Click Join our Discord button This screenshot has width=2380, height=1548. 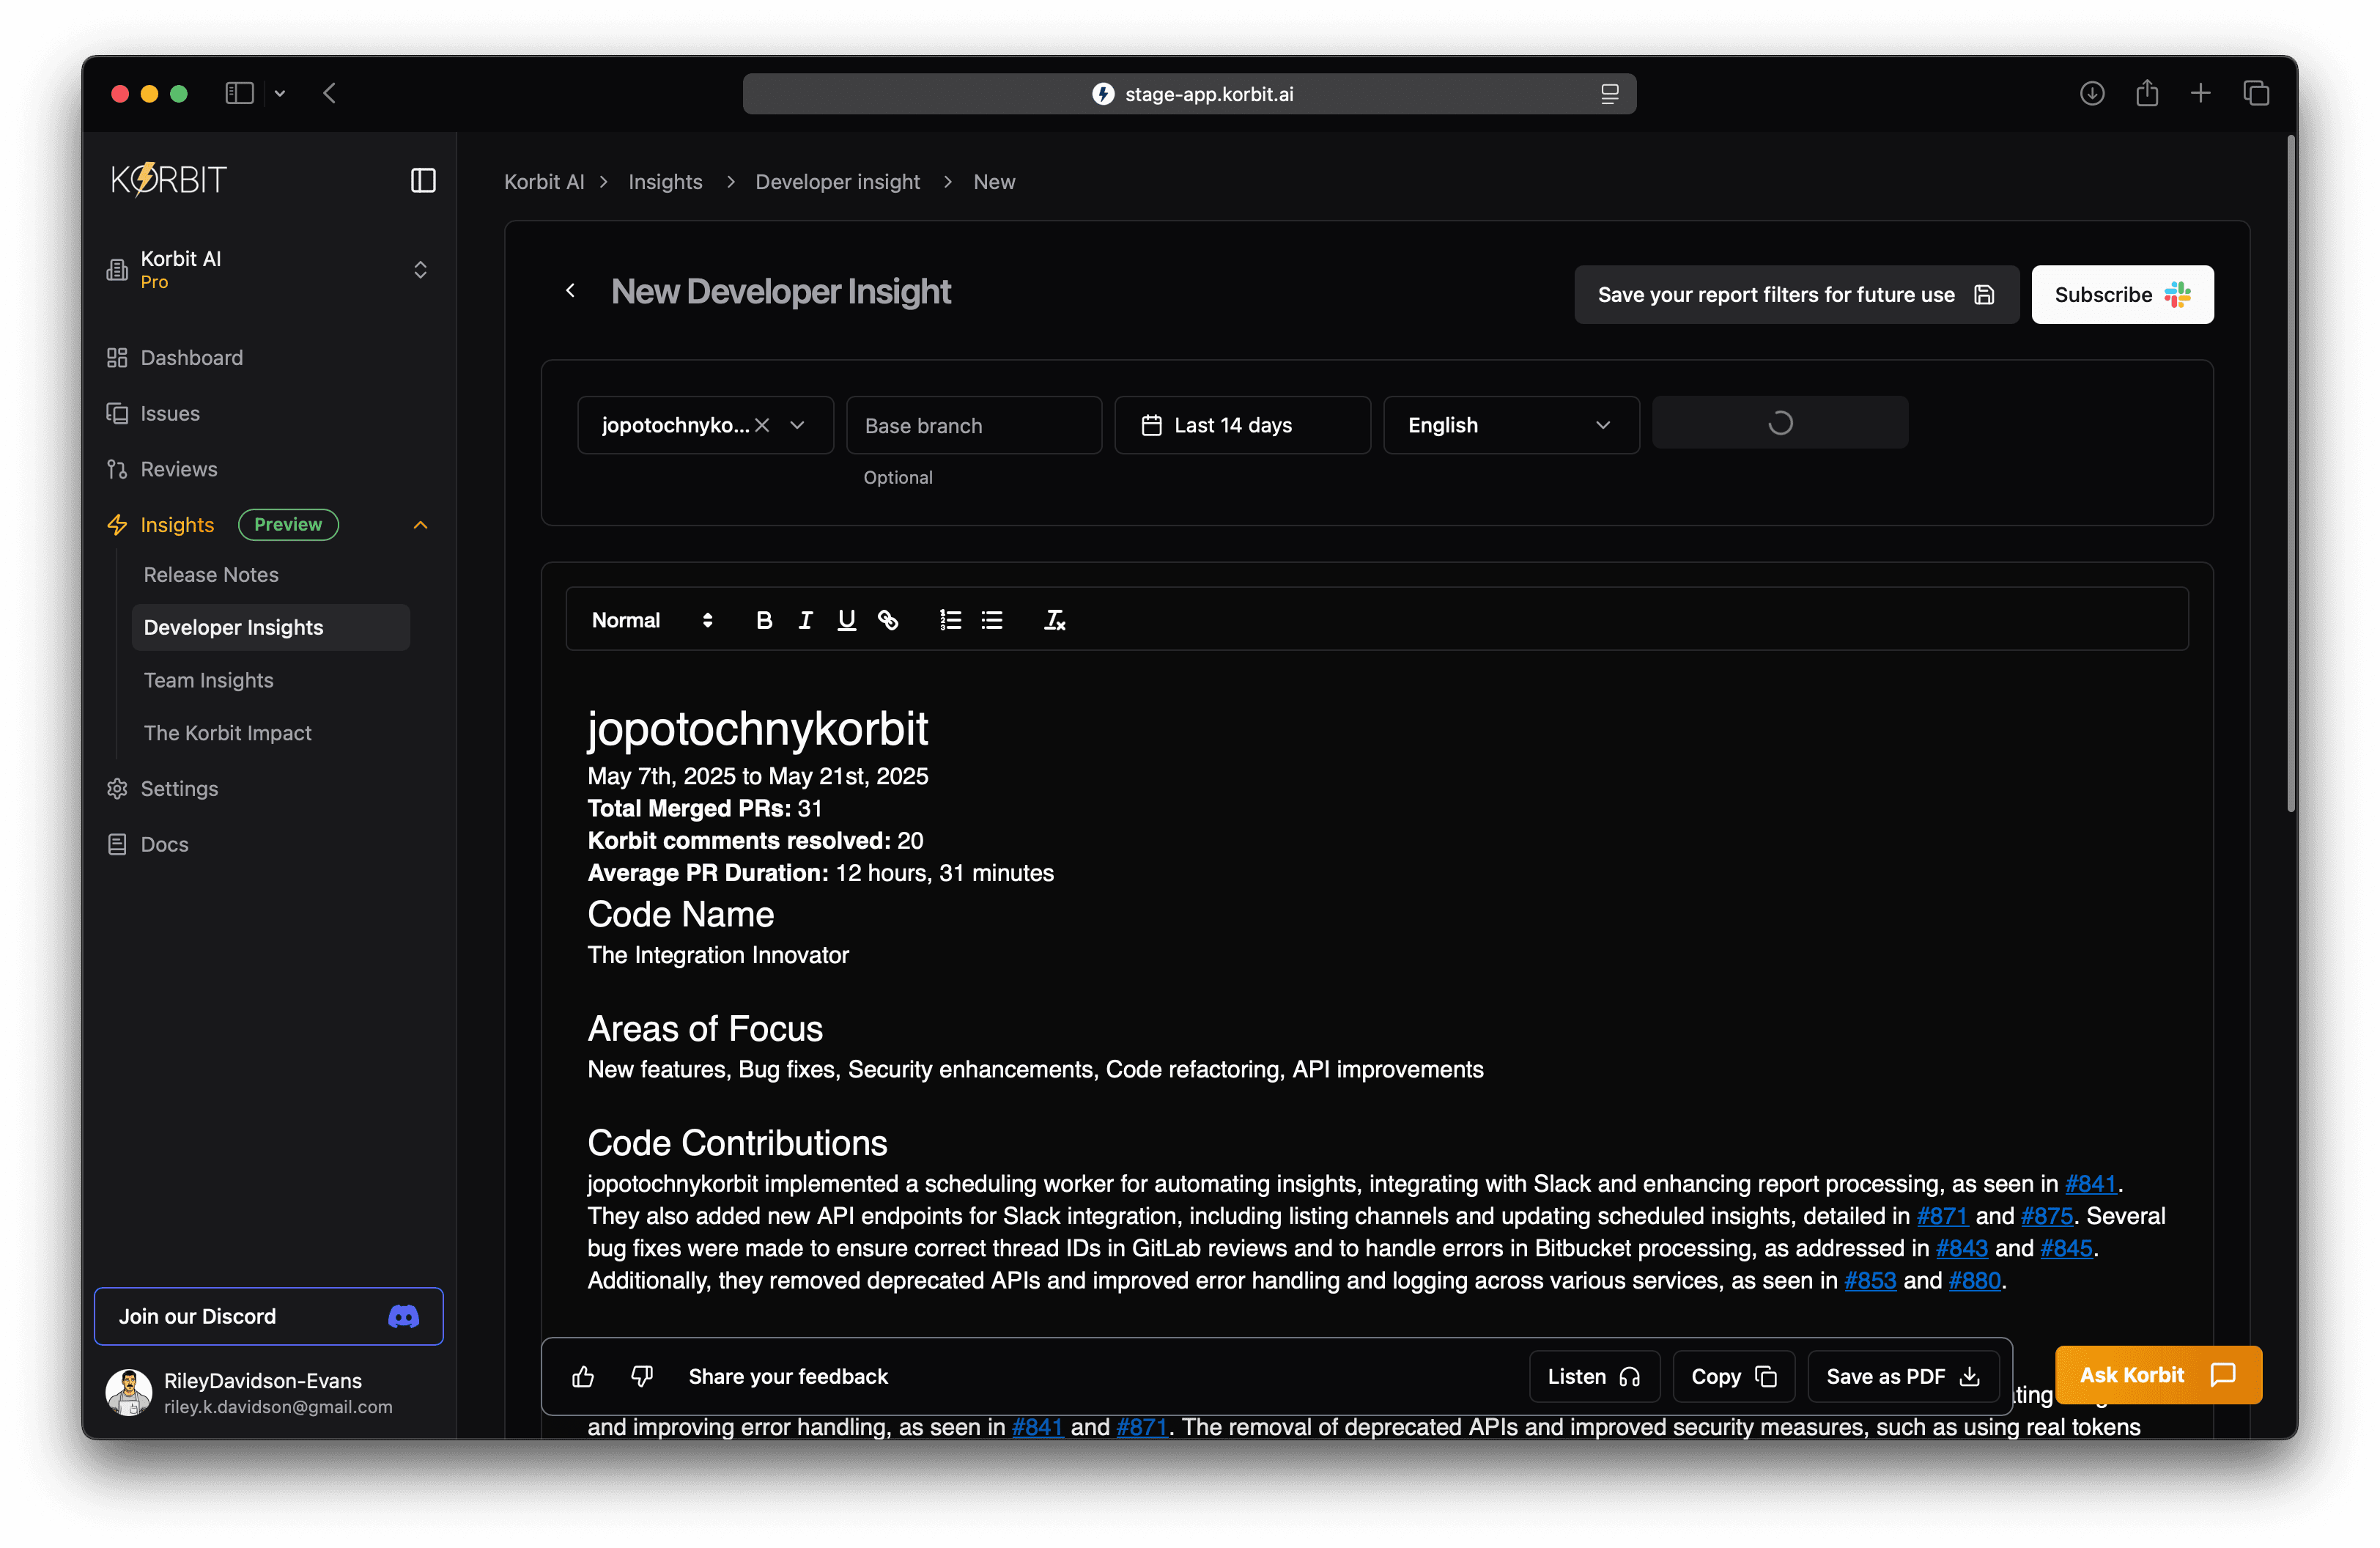(x=268, y=1316)
